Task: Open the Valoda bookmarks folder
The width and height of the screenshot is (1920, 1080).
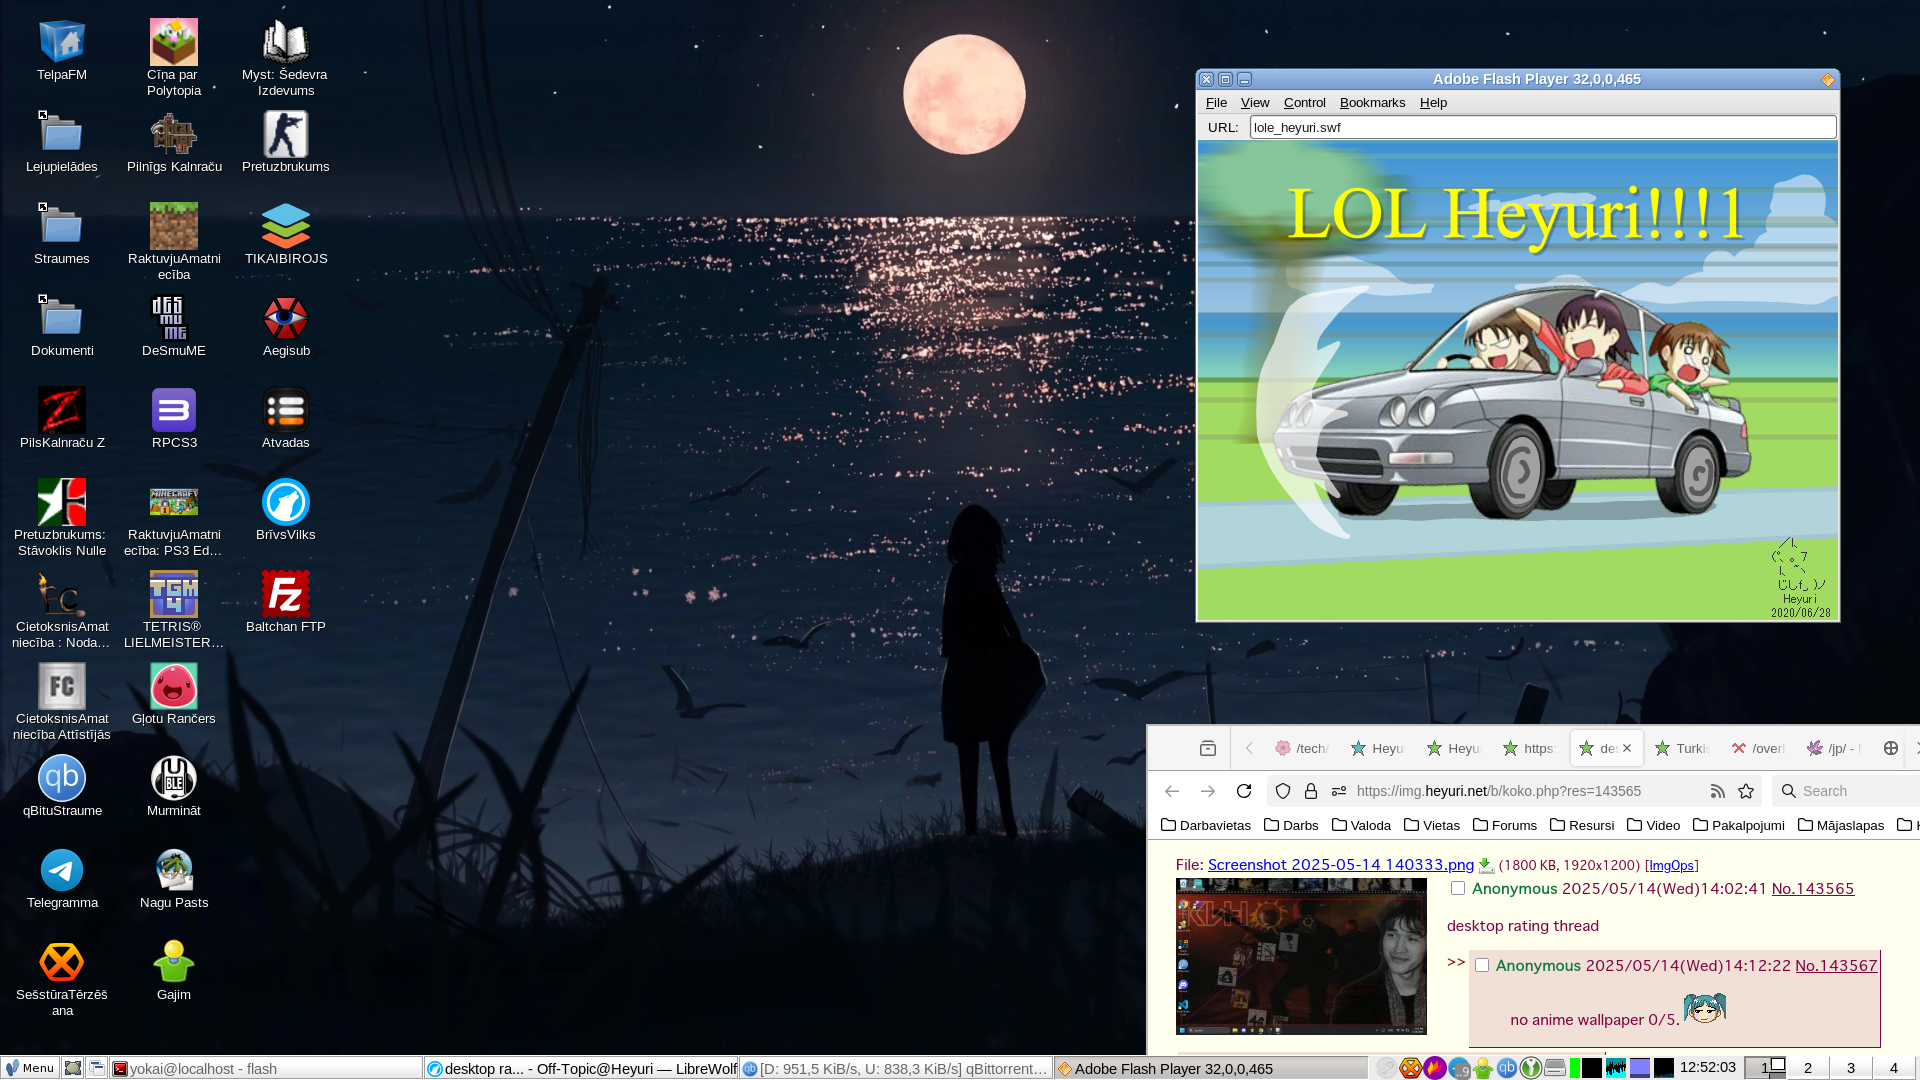Action: coord(1361,825)
